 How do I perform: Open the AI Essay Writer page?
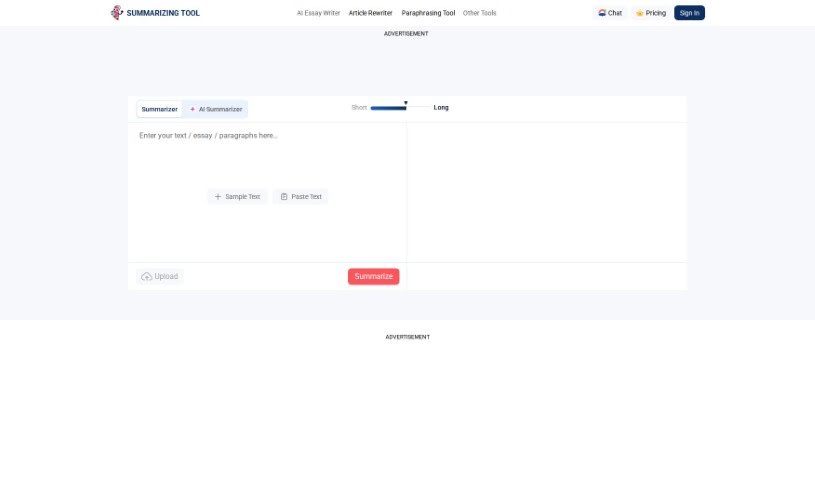(318, 13)
